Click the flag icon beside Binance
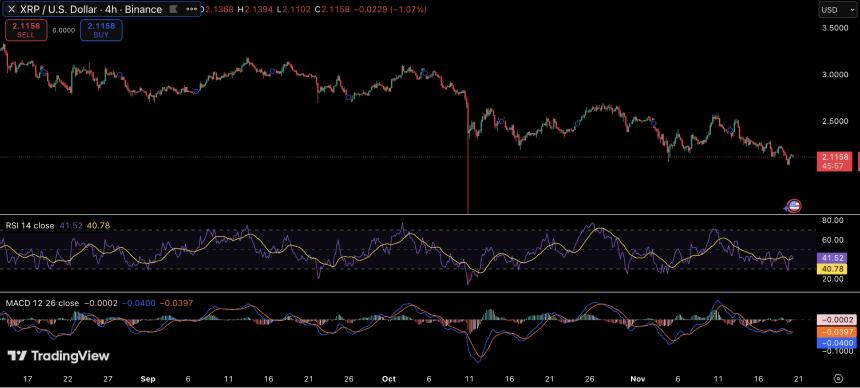The width and height of the screenshot is (860, 388). coord(174,9)
